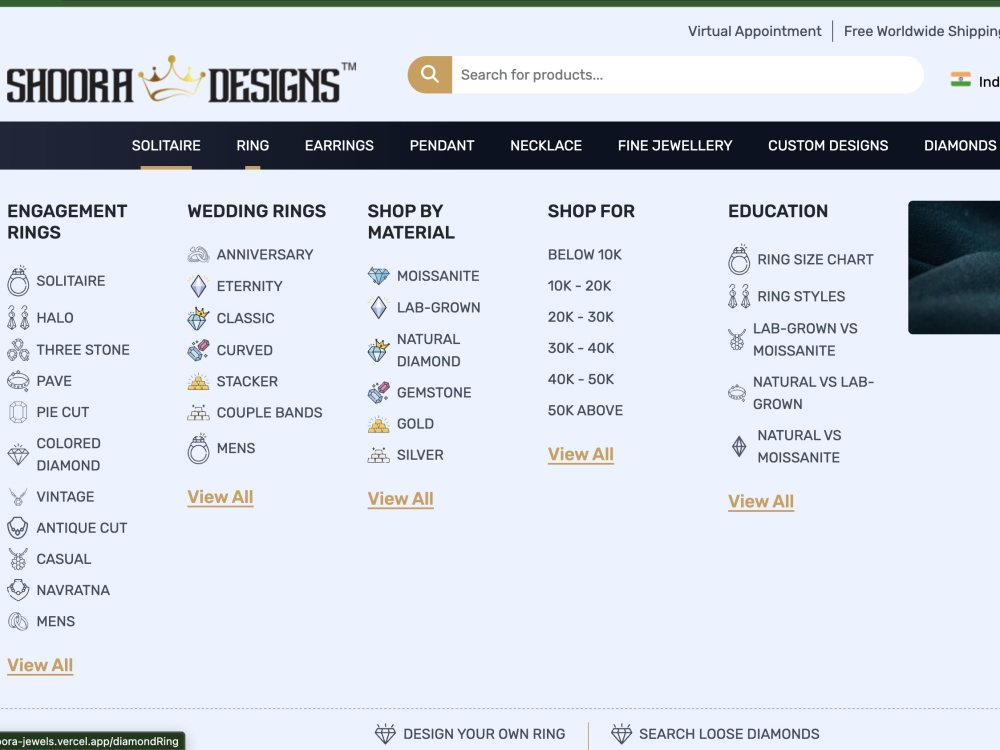The height and width of the screenshot is (750, 1000).
Task: Click the Eternity diamond icon
Action: (x=198, y=286)
